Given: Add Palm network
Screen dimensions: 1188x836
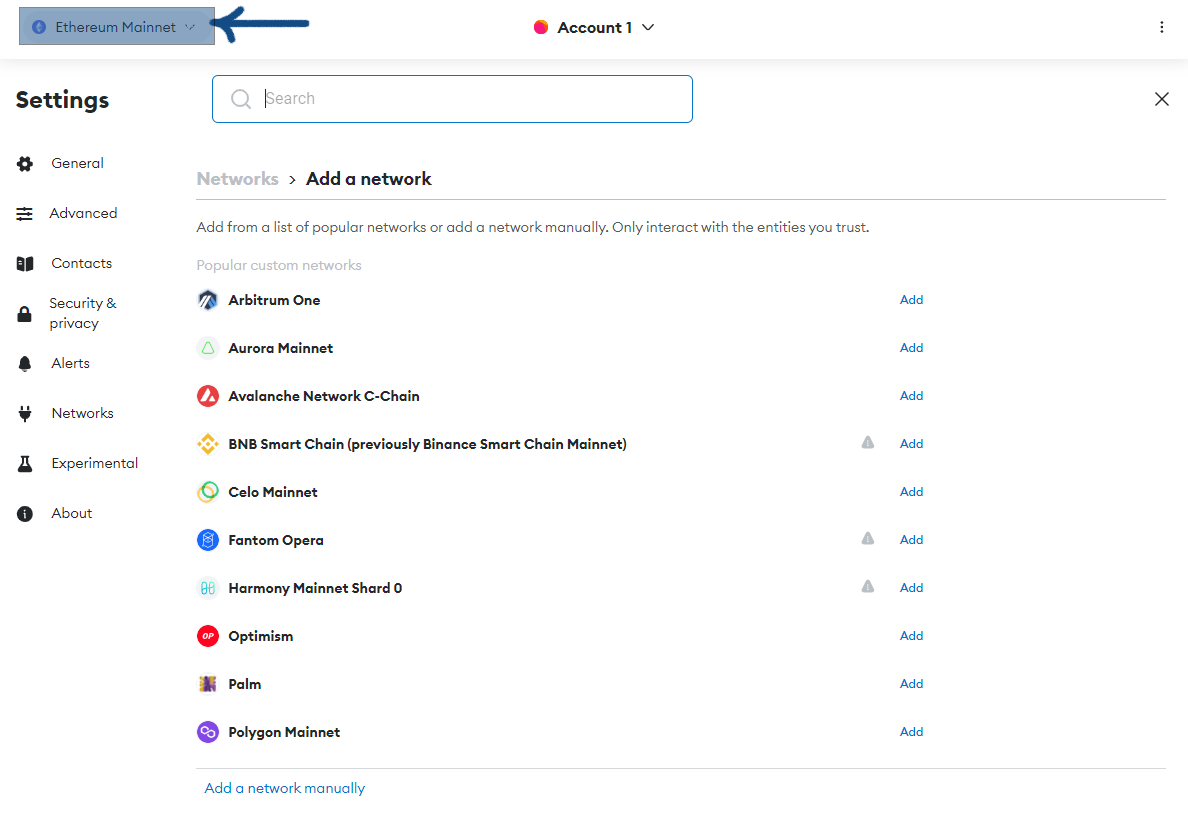Looking at the screenshot, I should (911, 684).
